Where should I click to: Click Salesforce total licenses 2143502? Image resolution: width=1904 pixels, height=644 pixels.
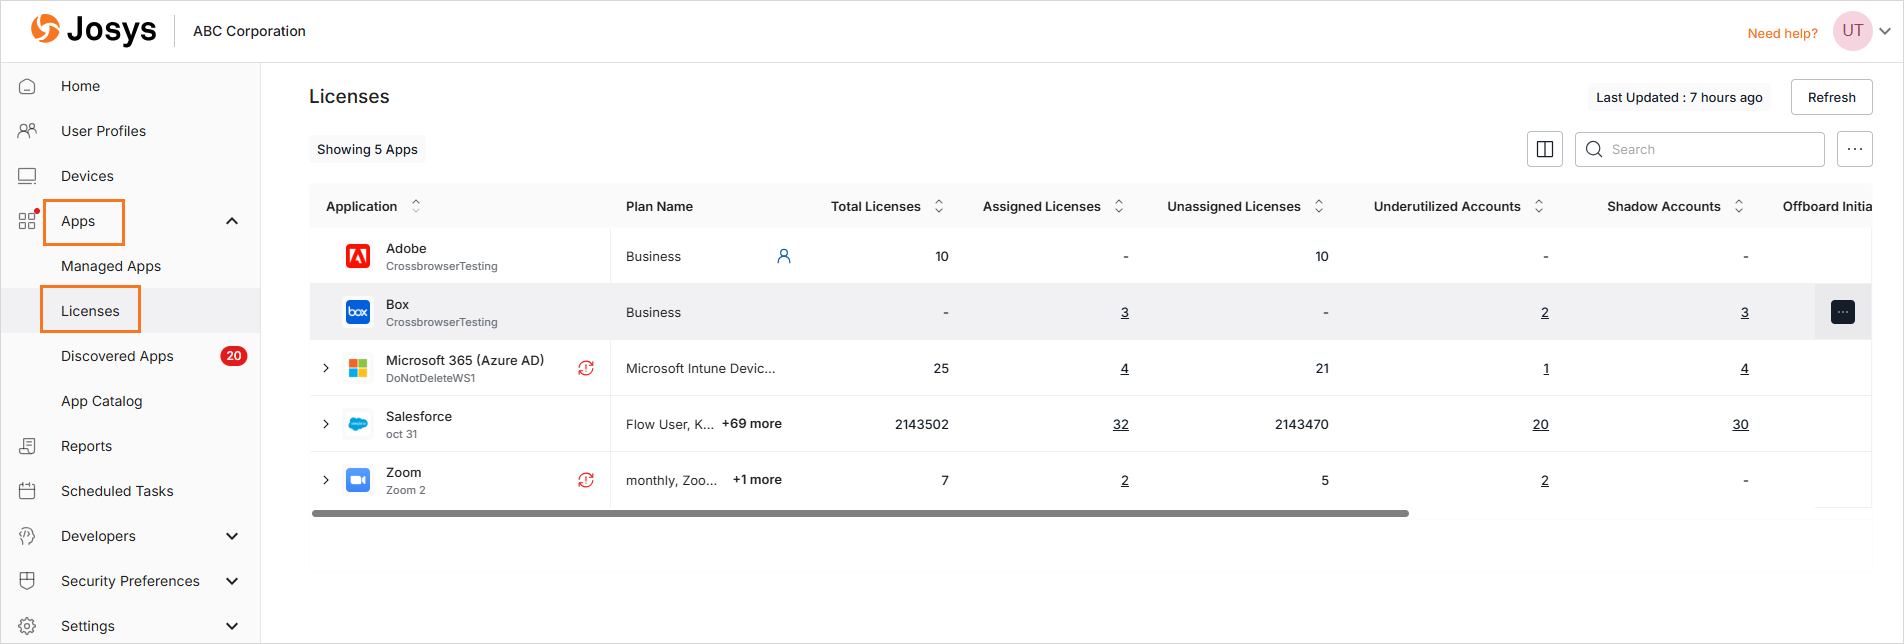[922, 424]
